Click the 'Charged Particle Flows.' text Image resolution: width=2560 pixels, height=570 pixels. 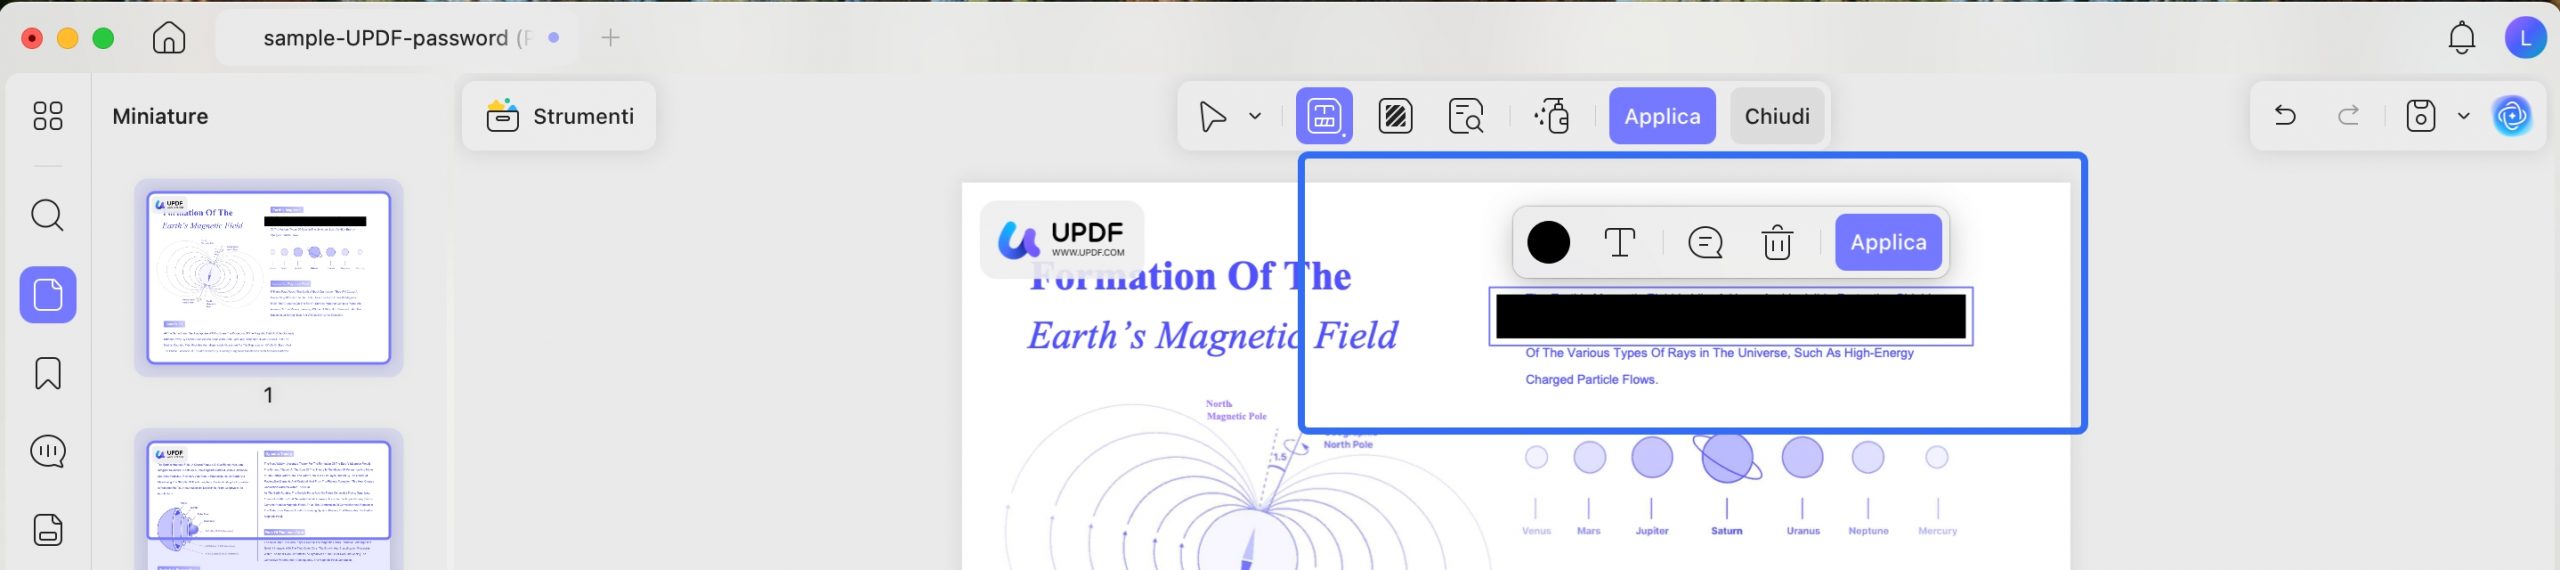click(x=1591, y=380)
